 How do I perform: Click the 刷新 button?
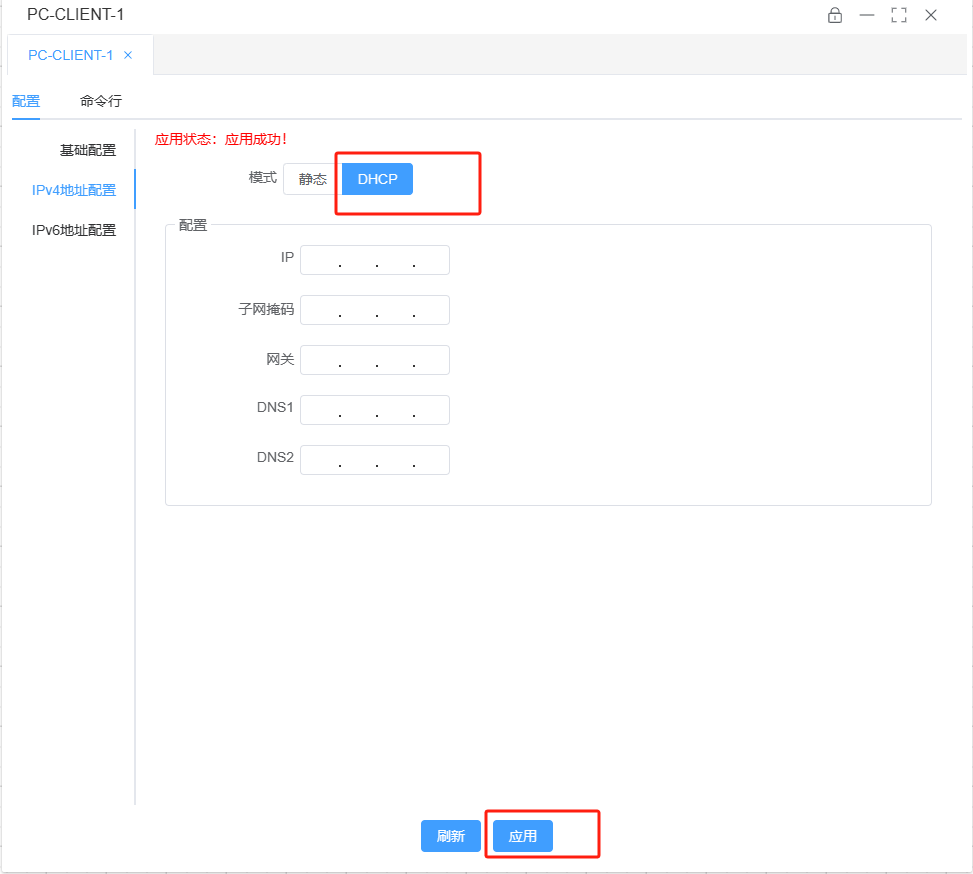(451, 836)
